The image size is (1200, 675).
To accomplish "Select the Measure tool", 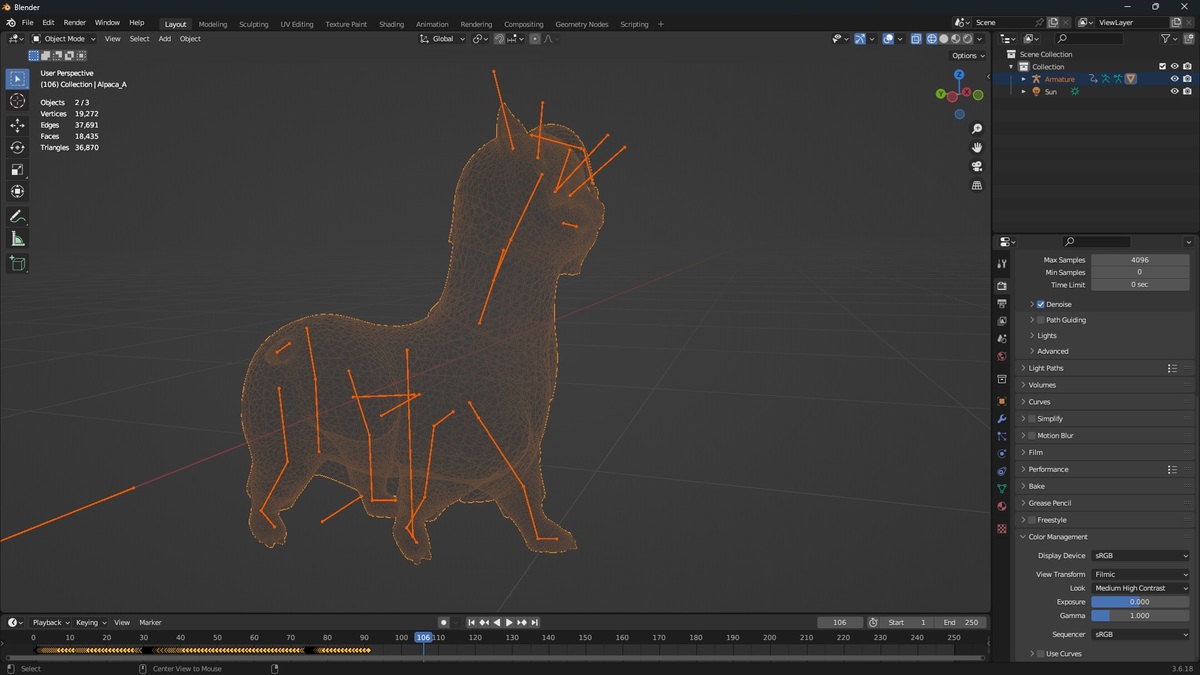I will tap(17, 238).
